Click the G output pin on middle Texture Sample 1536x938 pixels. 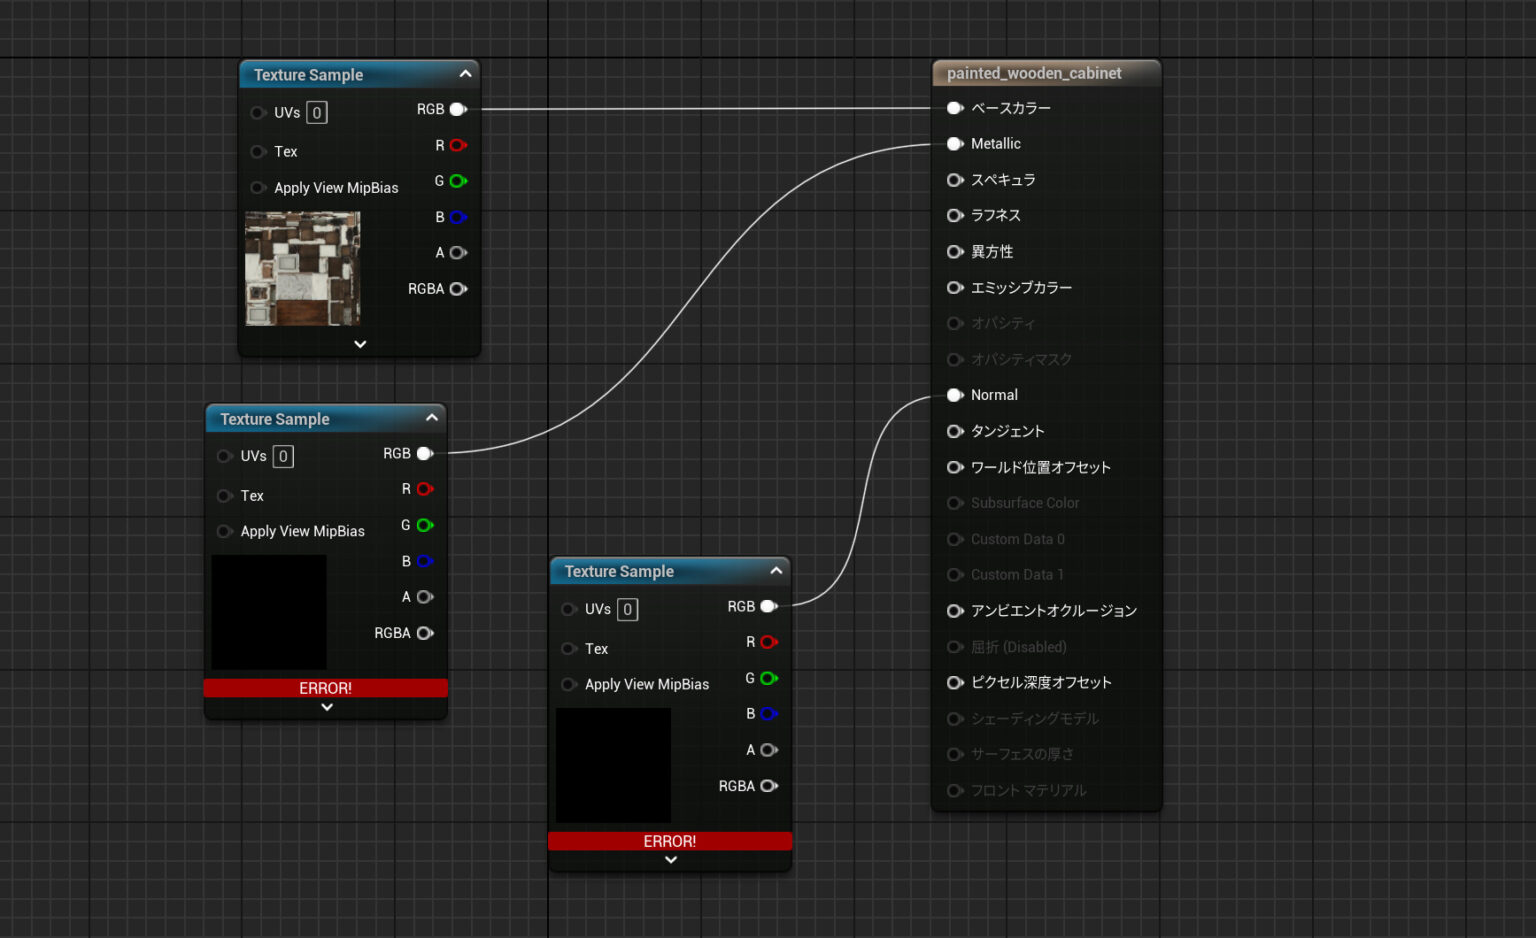point(424,525)
